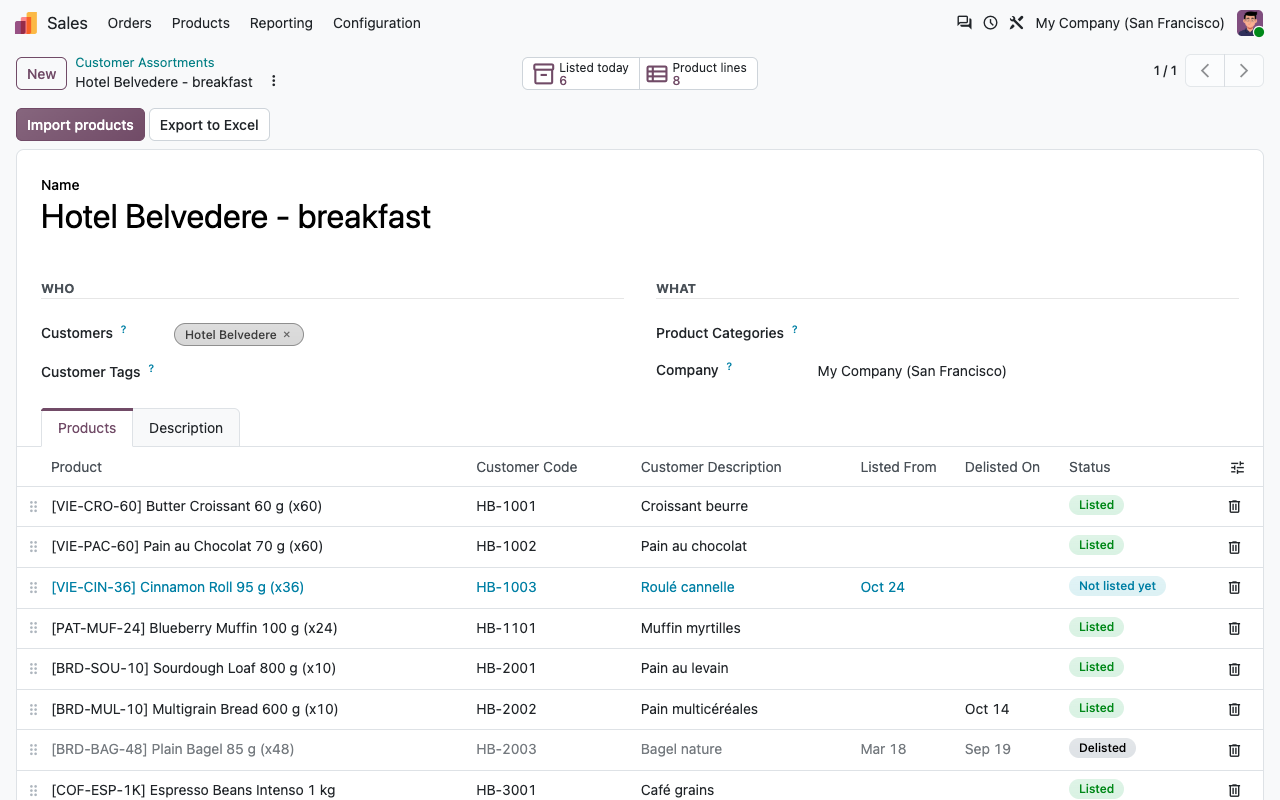Delete the Sourdough Loaf line

[1234, 669]
